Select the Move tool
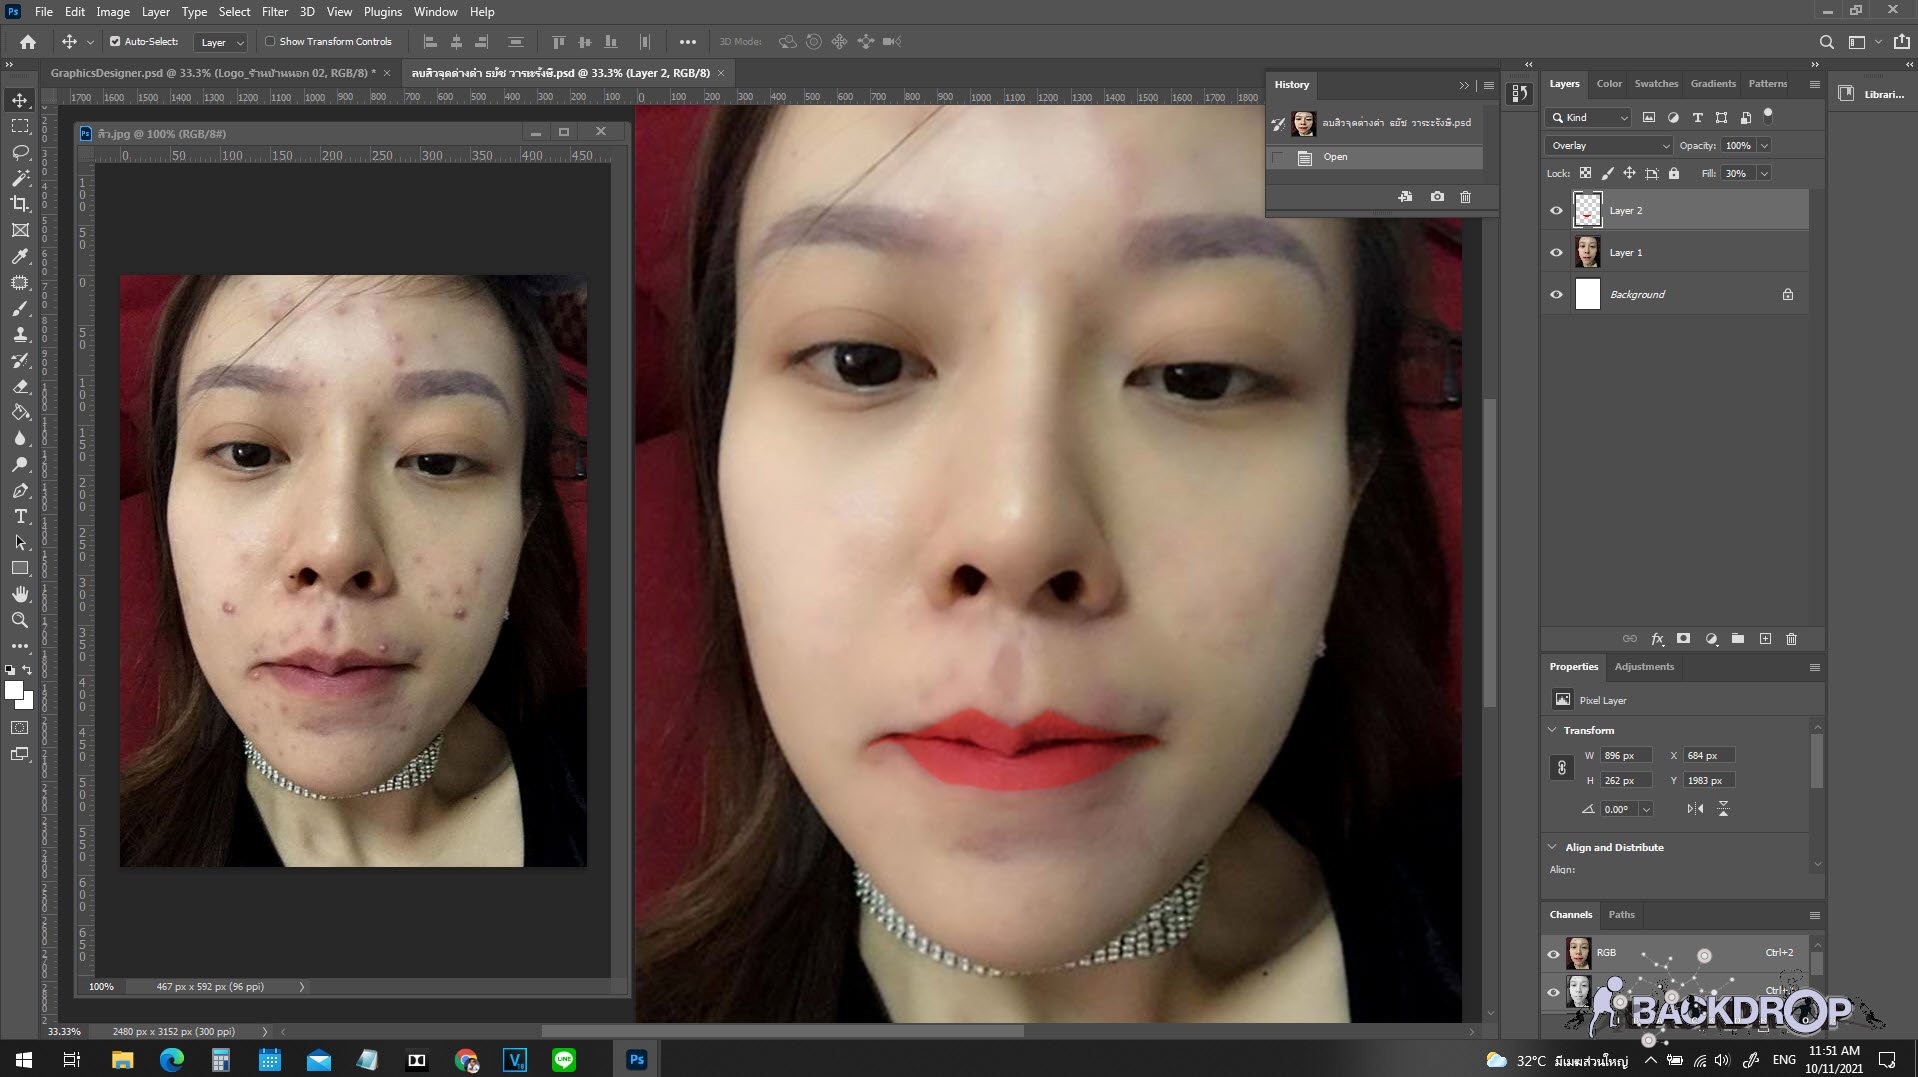 click(x=20, y=100)
